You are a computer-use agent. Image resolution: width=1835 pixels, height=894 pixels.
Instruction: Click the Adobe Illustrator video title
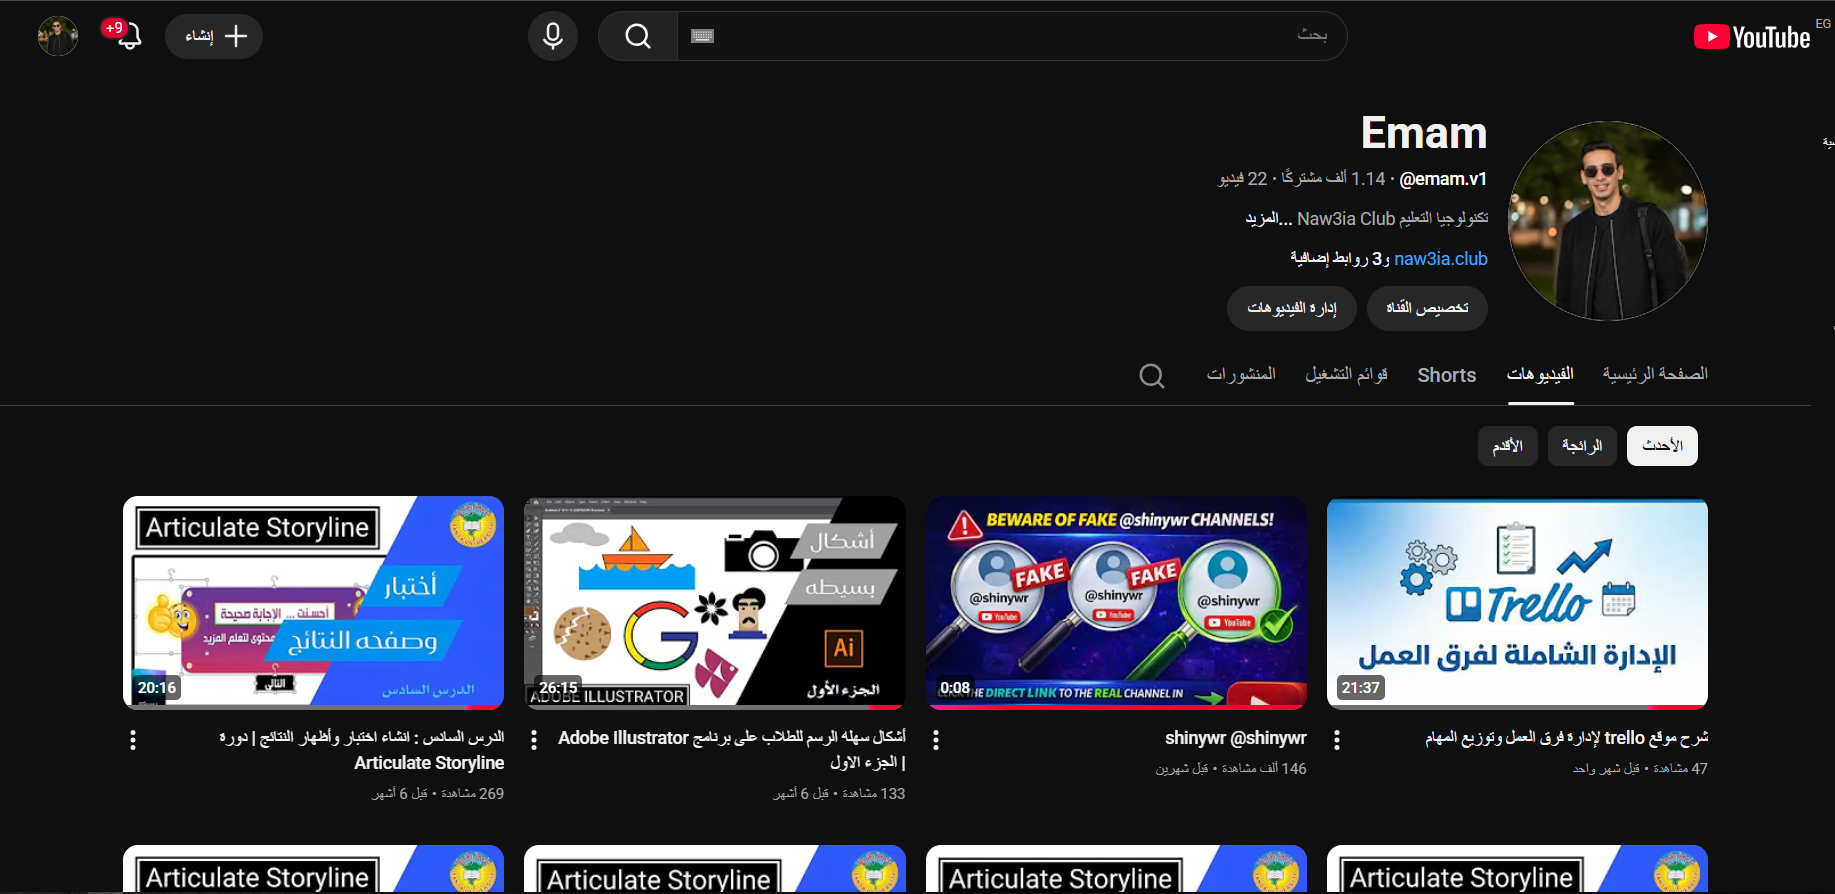coord(732,750)
